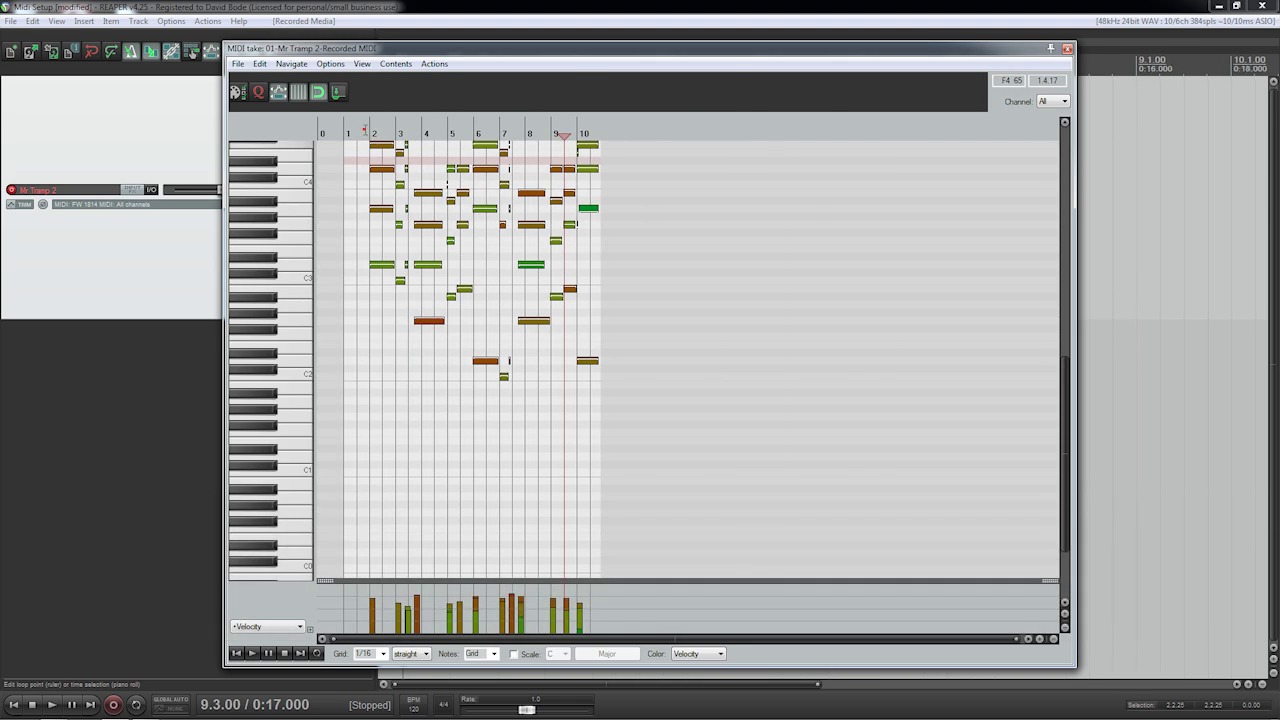This screenshot has height=720, width=1280.
Task: Open File menu in MIDI editor window
Action: coord(238,64)
